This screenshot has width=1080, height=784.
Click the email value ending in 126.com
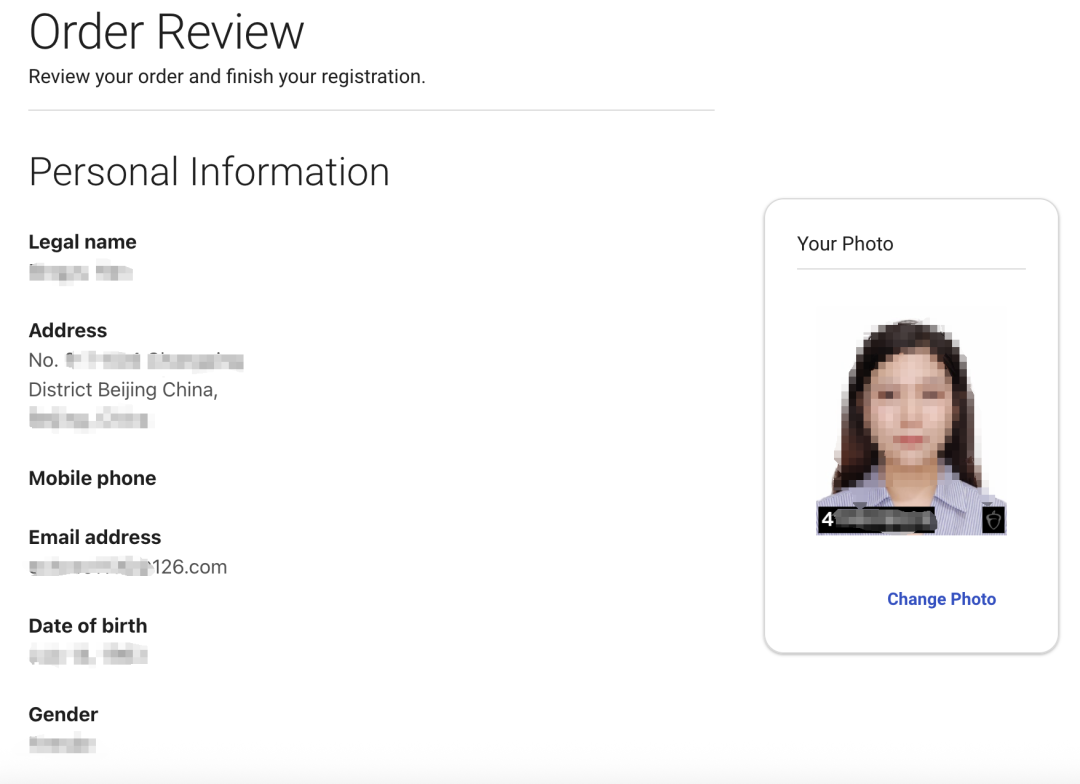click(128, 567)
